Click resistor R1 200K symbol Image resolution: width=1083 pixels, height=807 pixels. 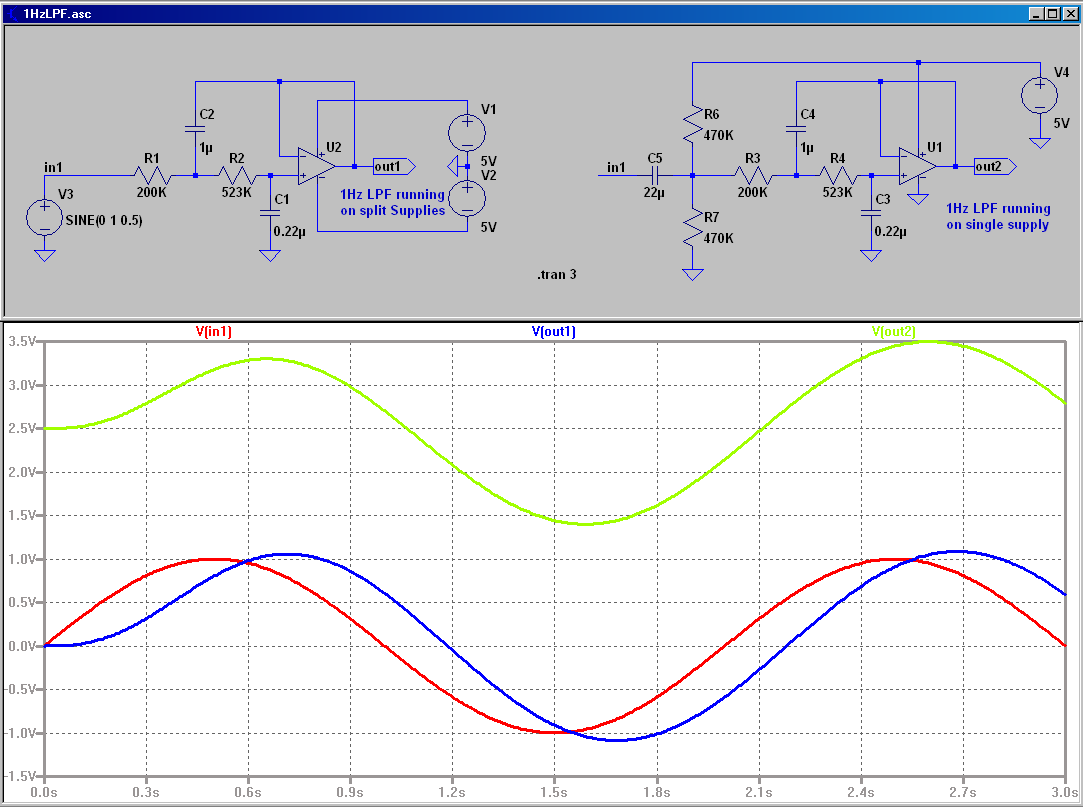pos(152,175)
